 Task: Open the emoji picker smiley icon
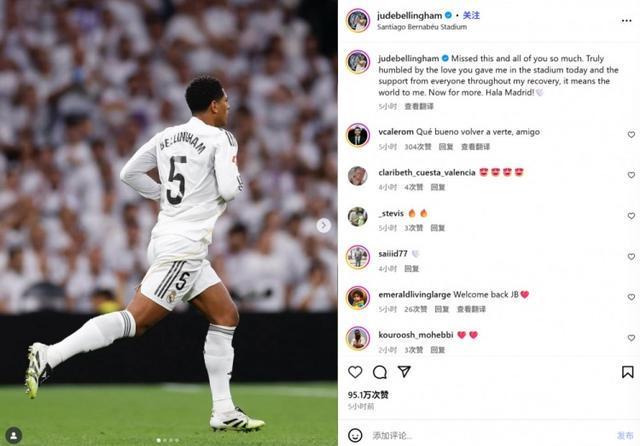pos(355,435)
